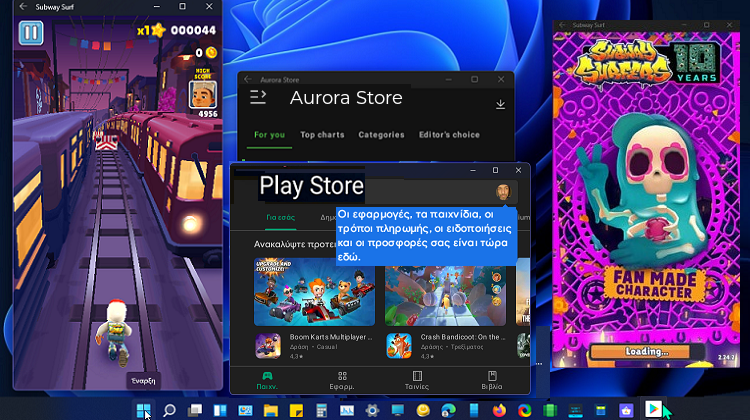Select Εφαρμ. bottom navigation tab
Viewport: 750px width, 420px height.
tap(342, 381)
